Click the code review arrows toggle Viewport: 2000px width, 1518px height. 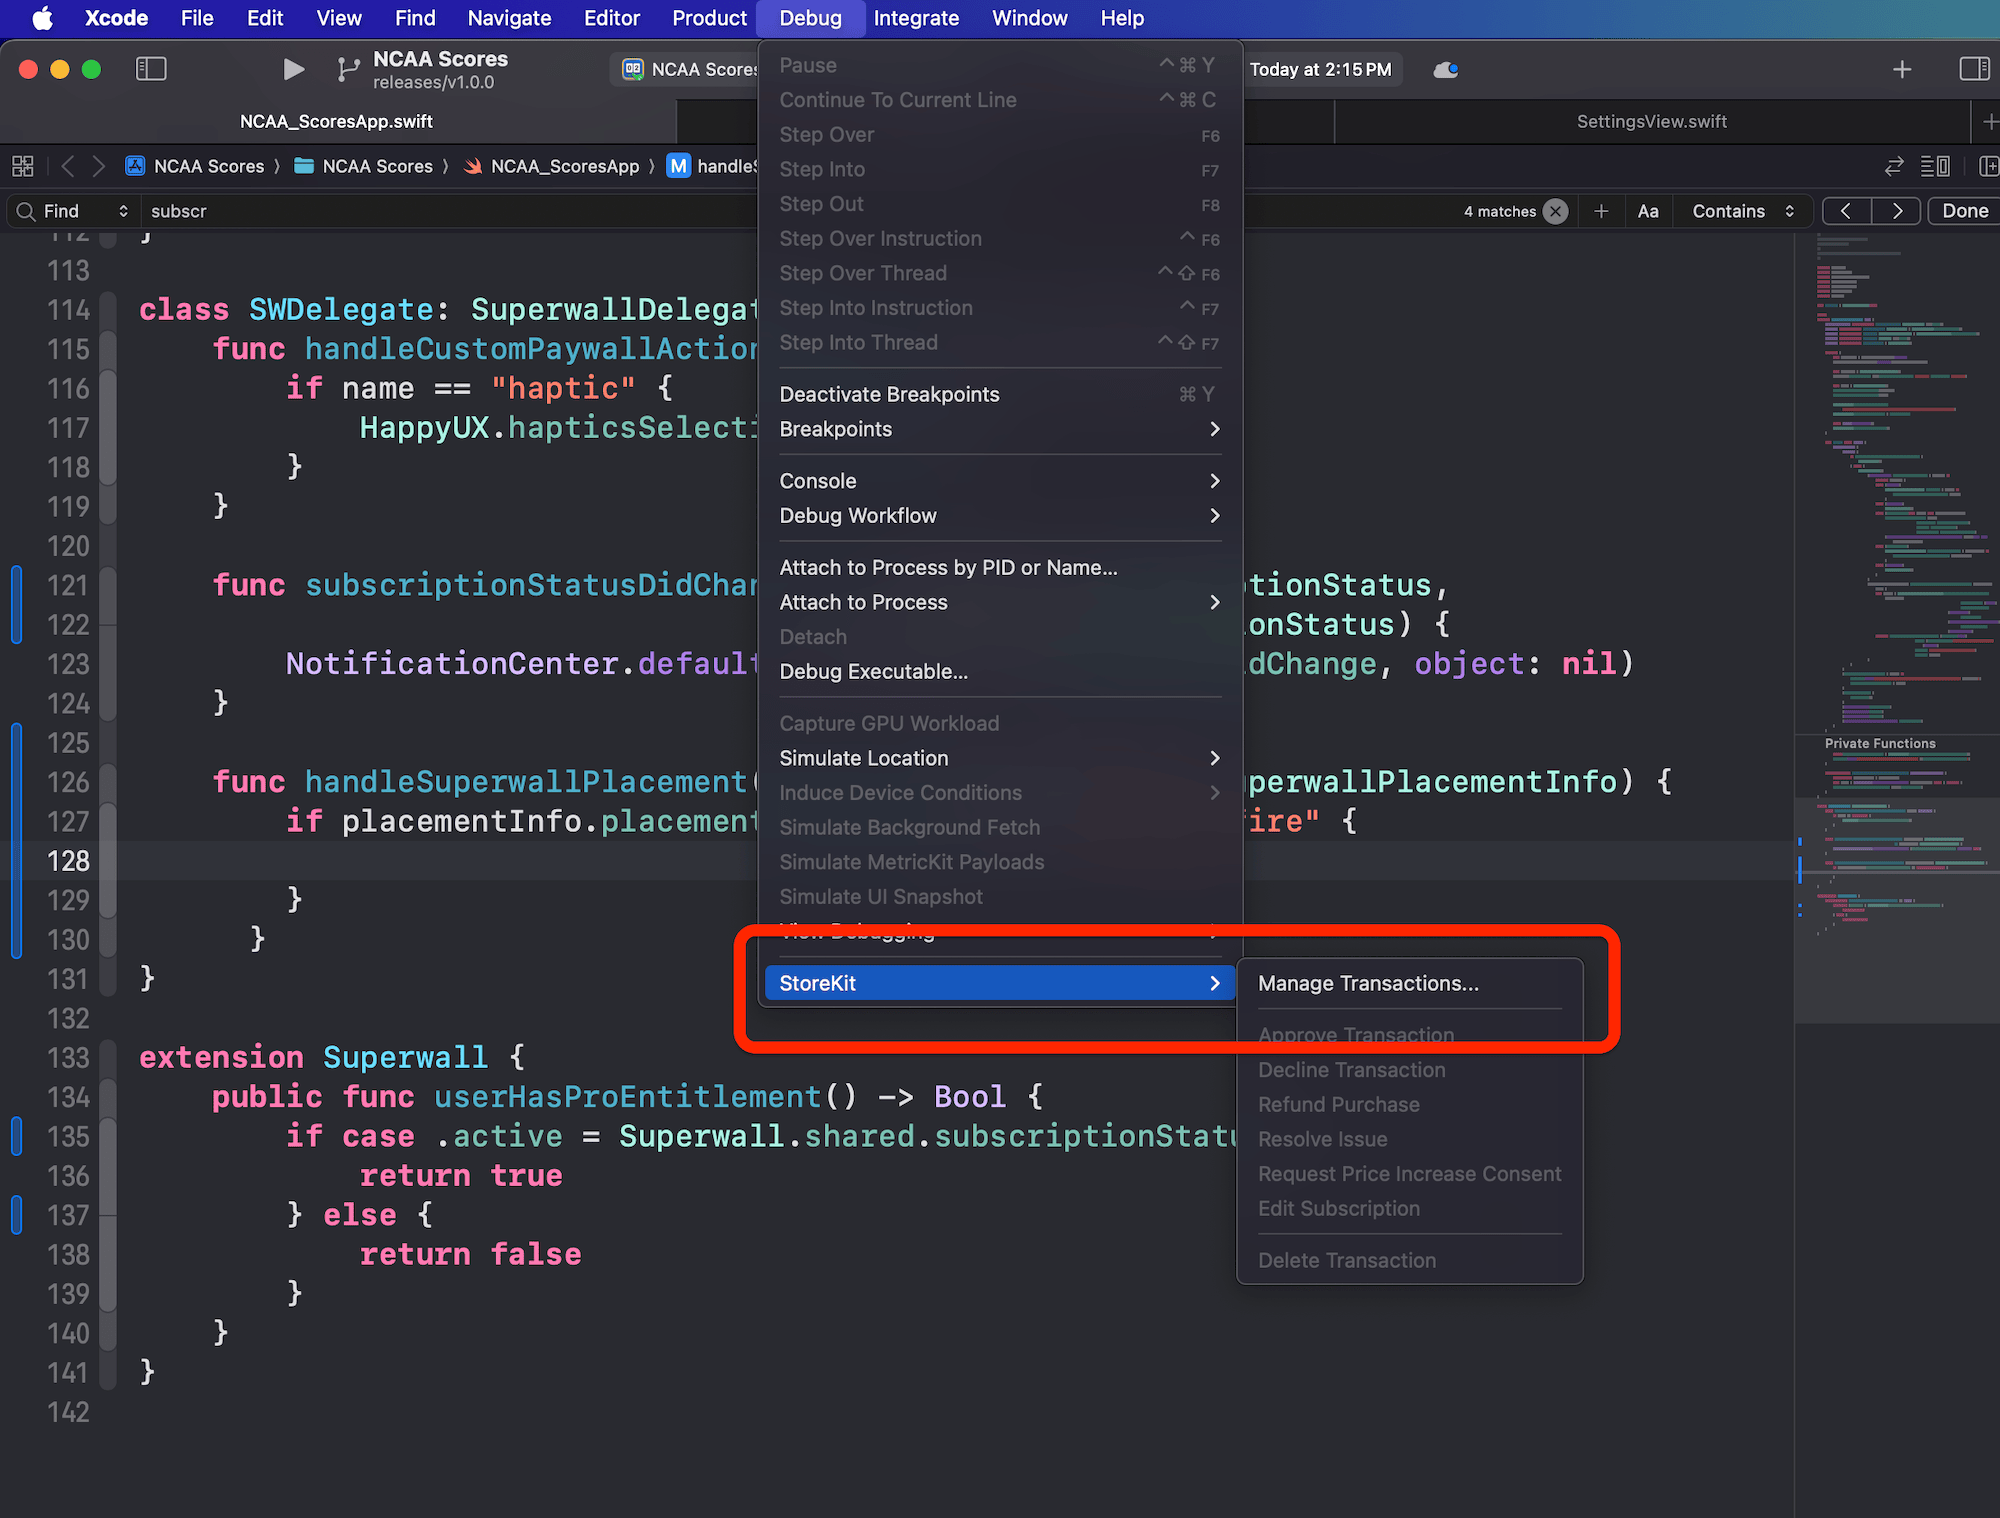point(1894,166)
